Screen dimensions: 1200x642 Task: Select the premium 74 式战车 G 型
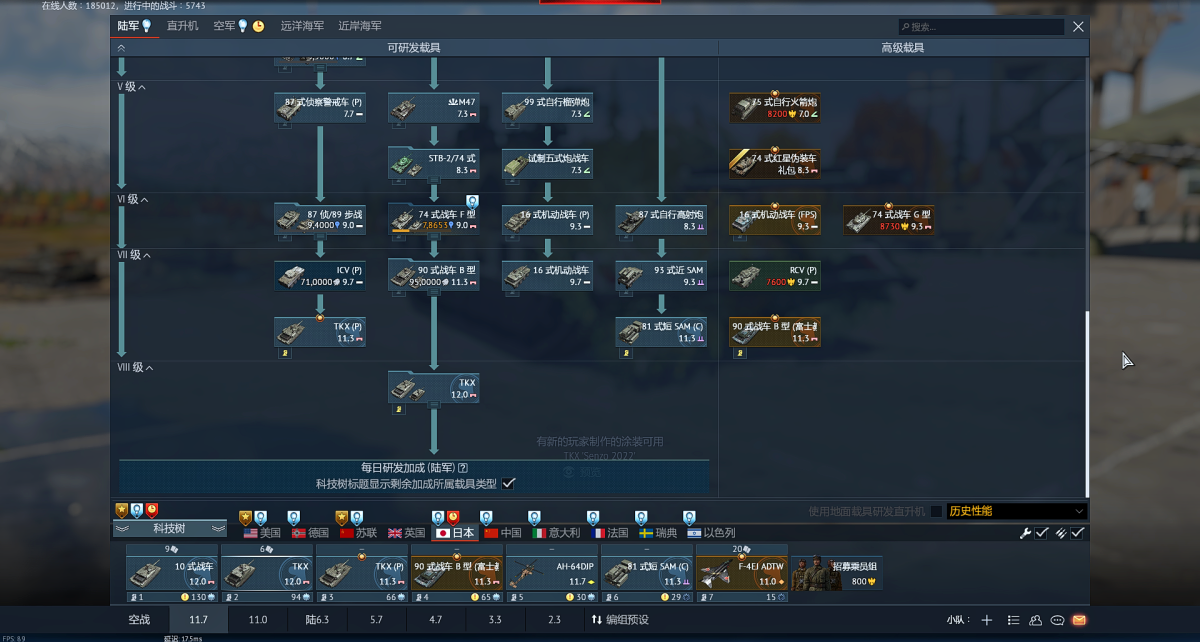(x=889, y=219)
